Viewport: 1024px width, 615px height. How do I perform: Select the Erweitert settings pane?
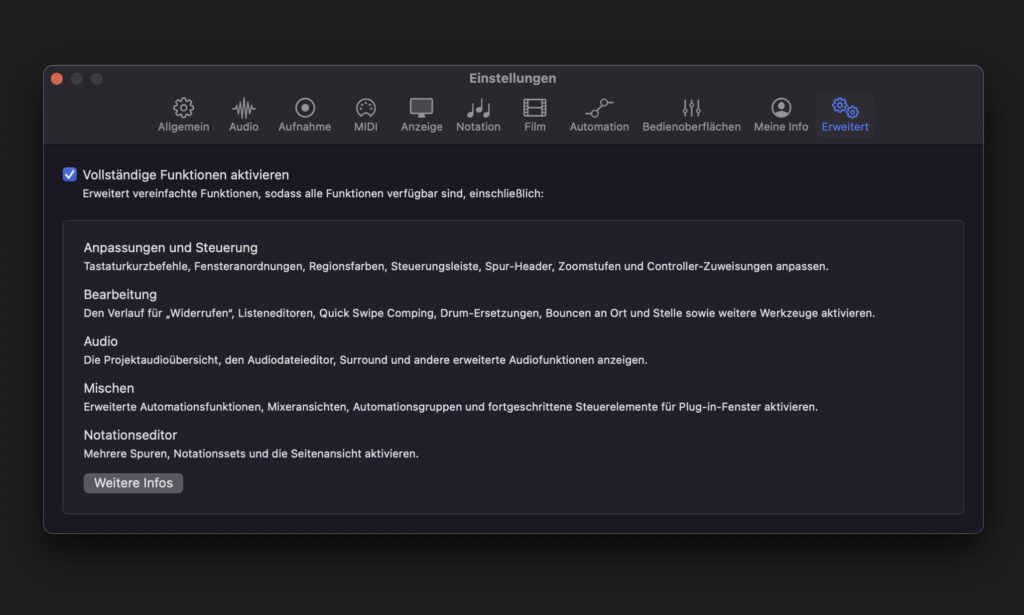(845, 115)
